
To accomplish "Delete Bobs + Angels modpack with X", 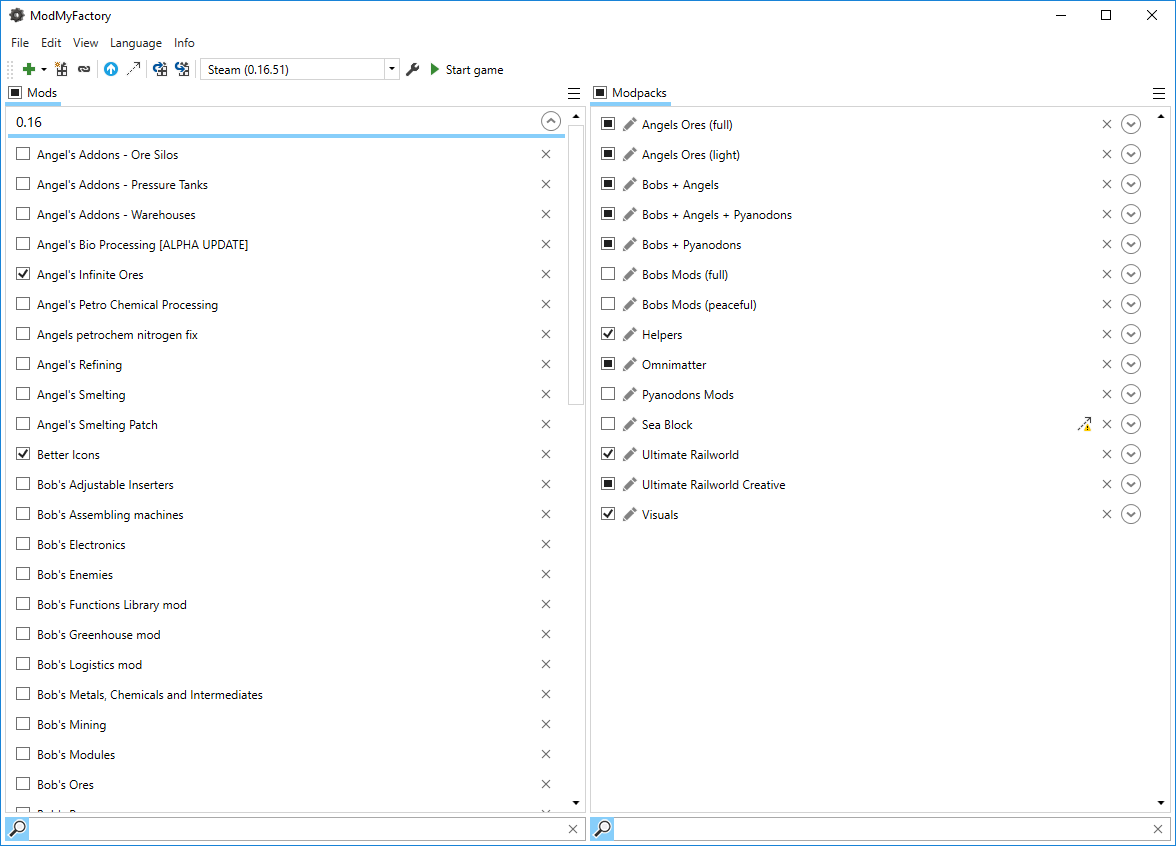I will pyautogui.click(x=1106, y=184).
